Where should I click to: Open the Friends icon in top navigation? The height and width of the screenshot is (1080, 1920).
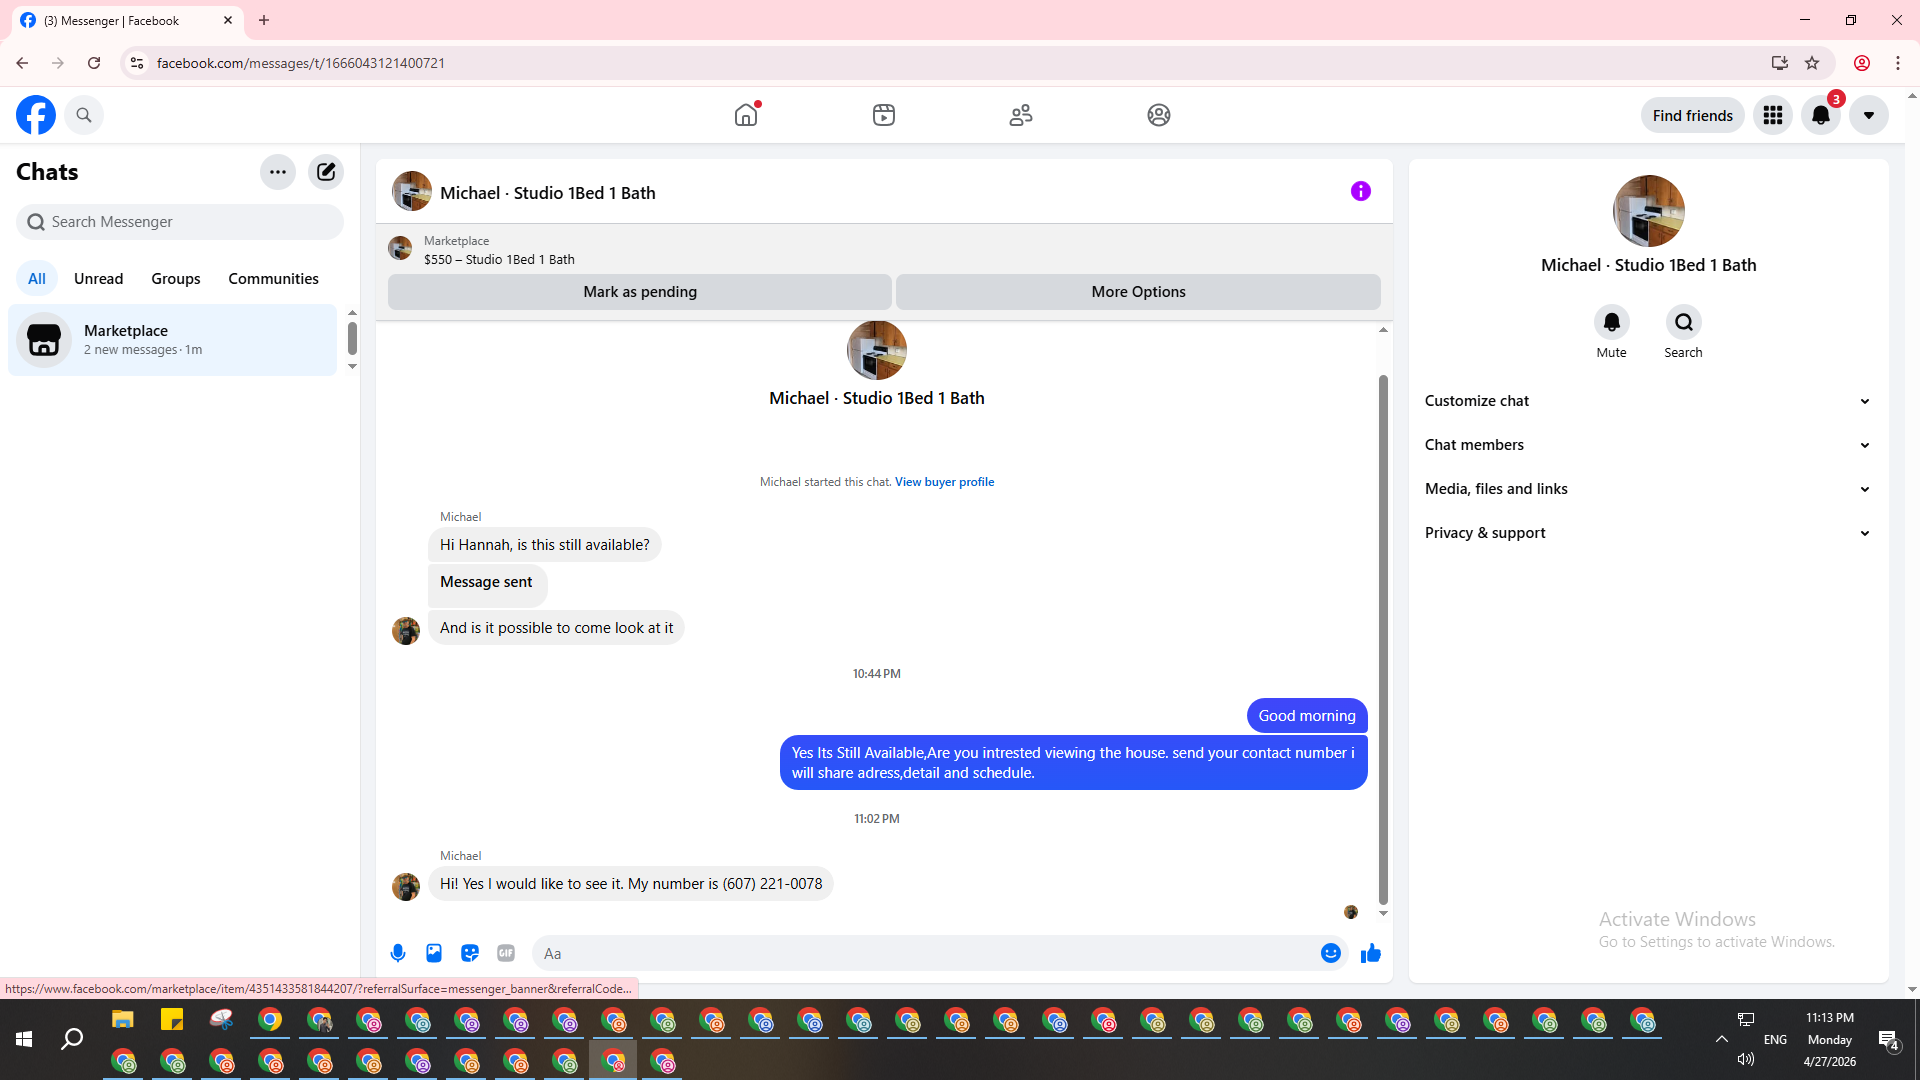1021,115
